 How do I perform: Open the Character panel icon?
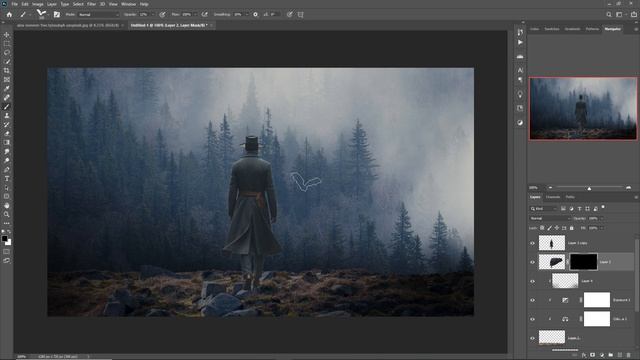[520, 70]
